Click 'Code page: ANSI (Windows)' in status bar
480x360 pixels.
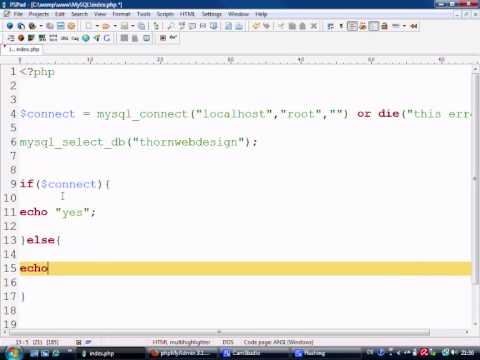point(278,342)
